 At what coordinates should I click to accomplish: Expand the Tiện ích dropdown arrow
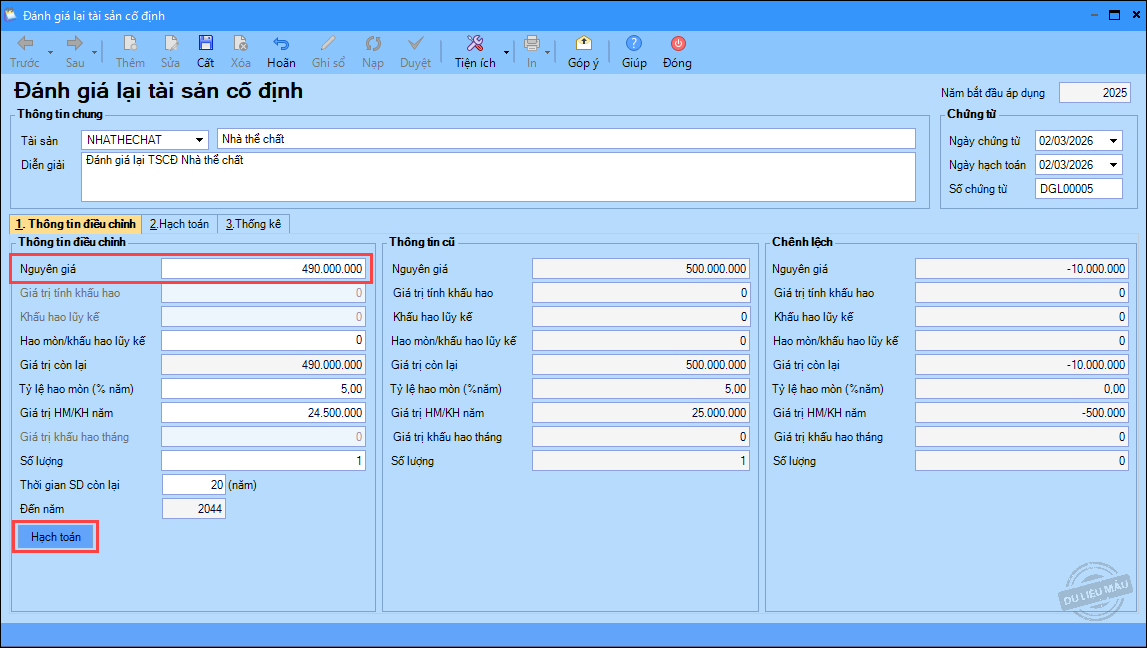pyautogui.click(x=506, y=51)
